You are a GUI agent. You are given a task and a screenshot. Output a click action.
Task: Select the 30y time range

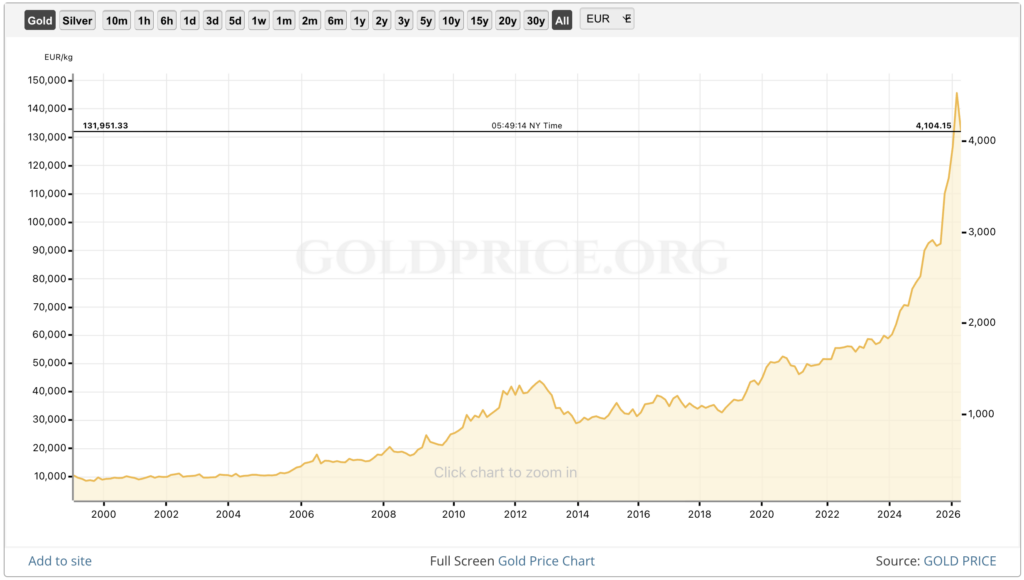click(535, 20)
